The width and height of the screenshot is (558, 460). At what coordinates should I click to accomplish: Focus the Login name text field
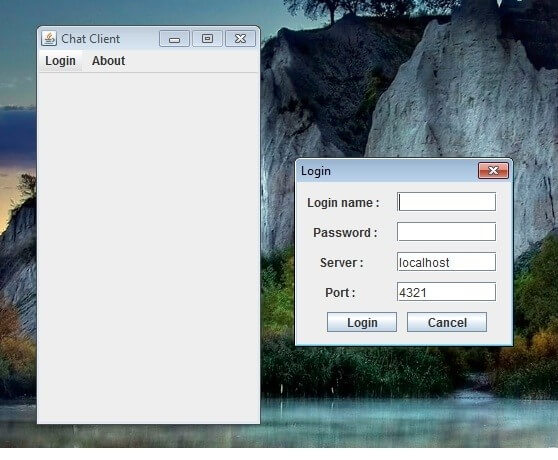(x=446, y=202)
